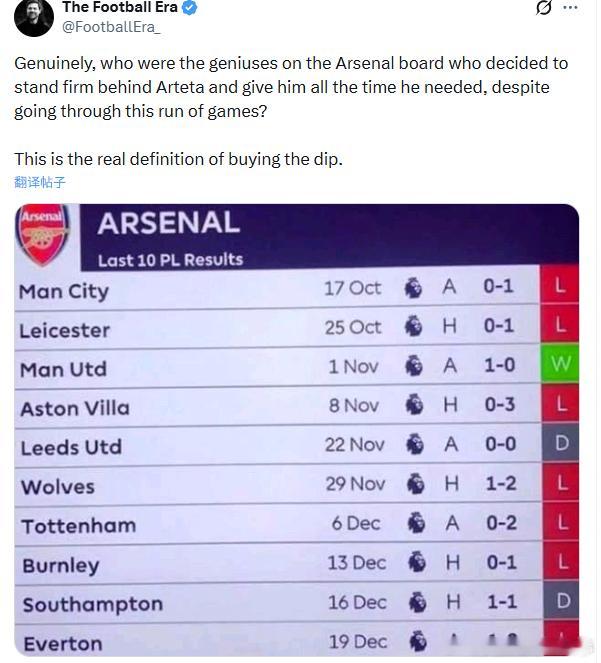Screen dimensions: 601x663
Task: Open The Football Era profile avatar
Action: (x=34, y=14)
